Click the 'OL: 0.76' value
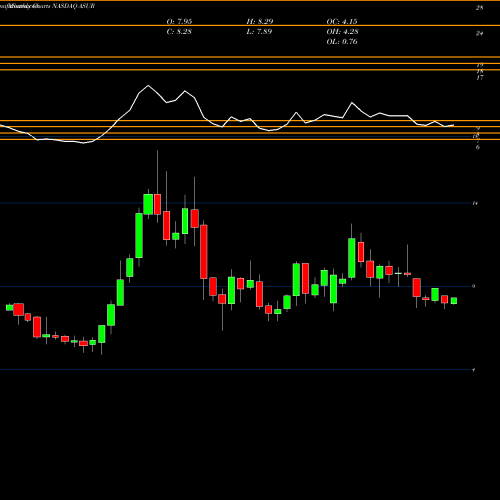500x500 pixels. tap(342, 41)
